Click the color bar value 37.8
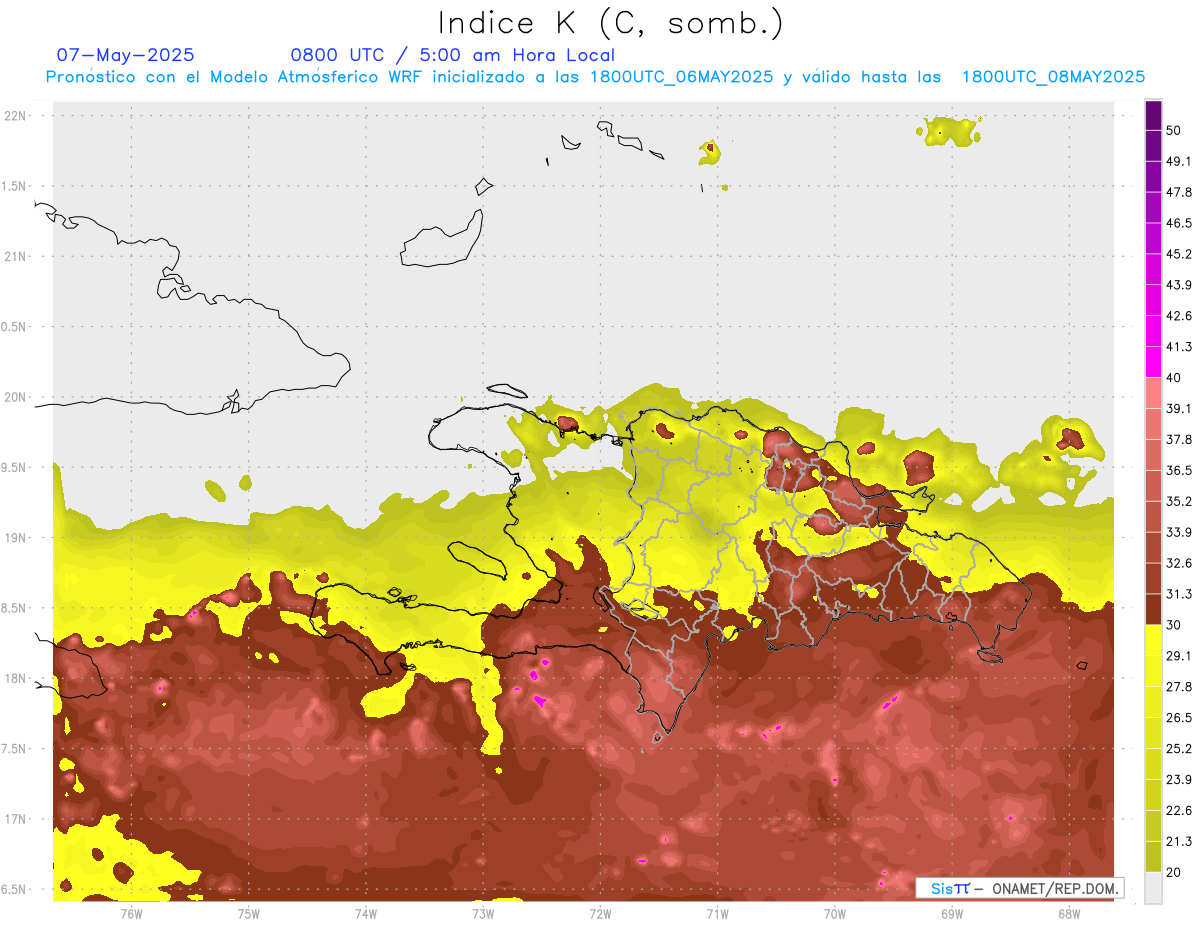This screenshot has width=1200, height=927. tap(1179, 439)
